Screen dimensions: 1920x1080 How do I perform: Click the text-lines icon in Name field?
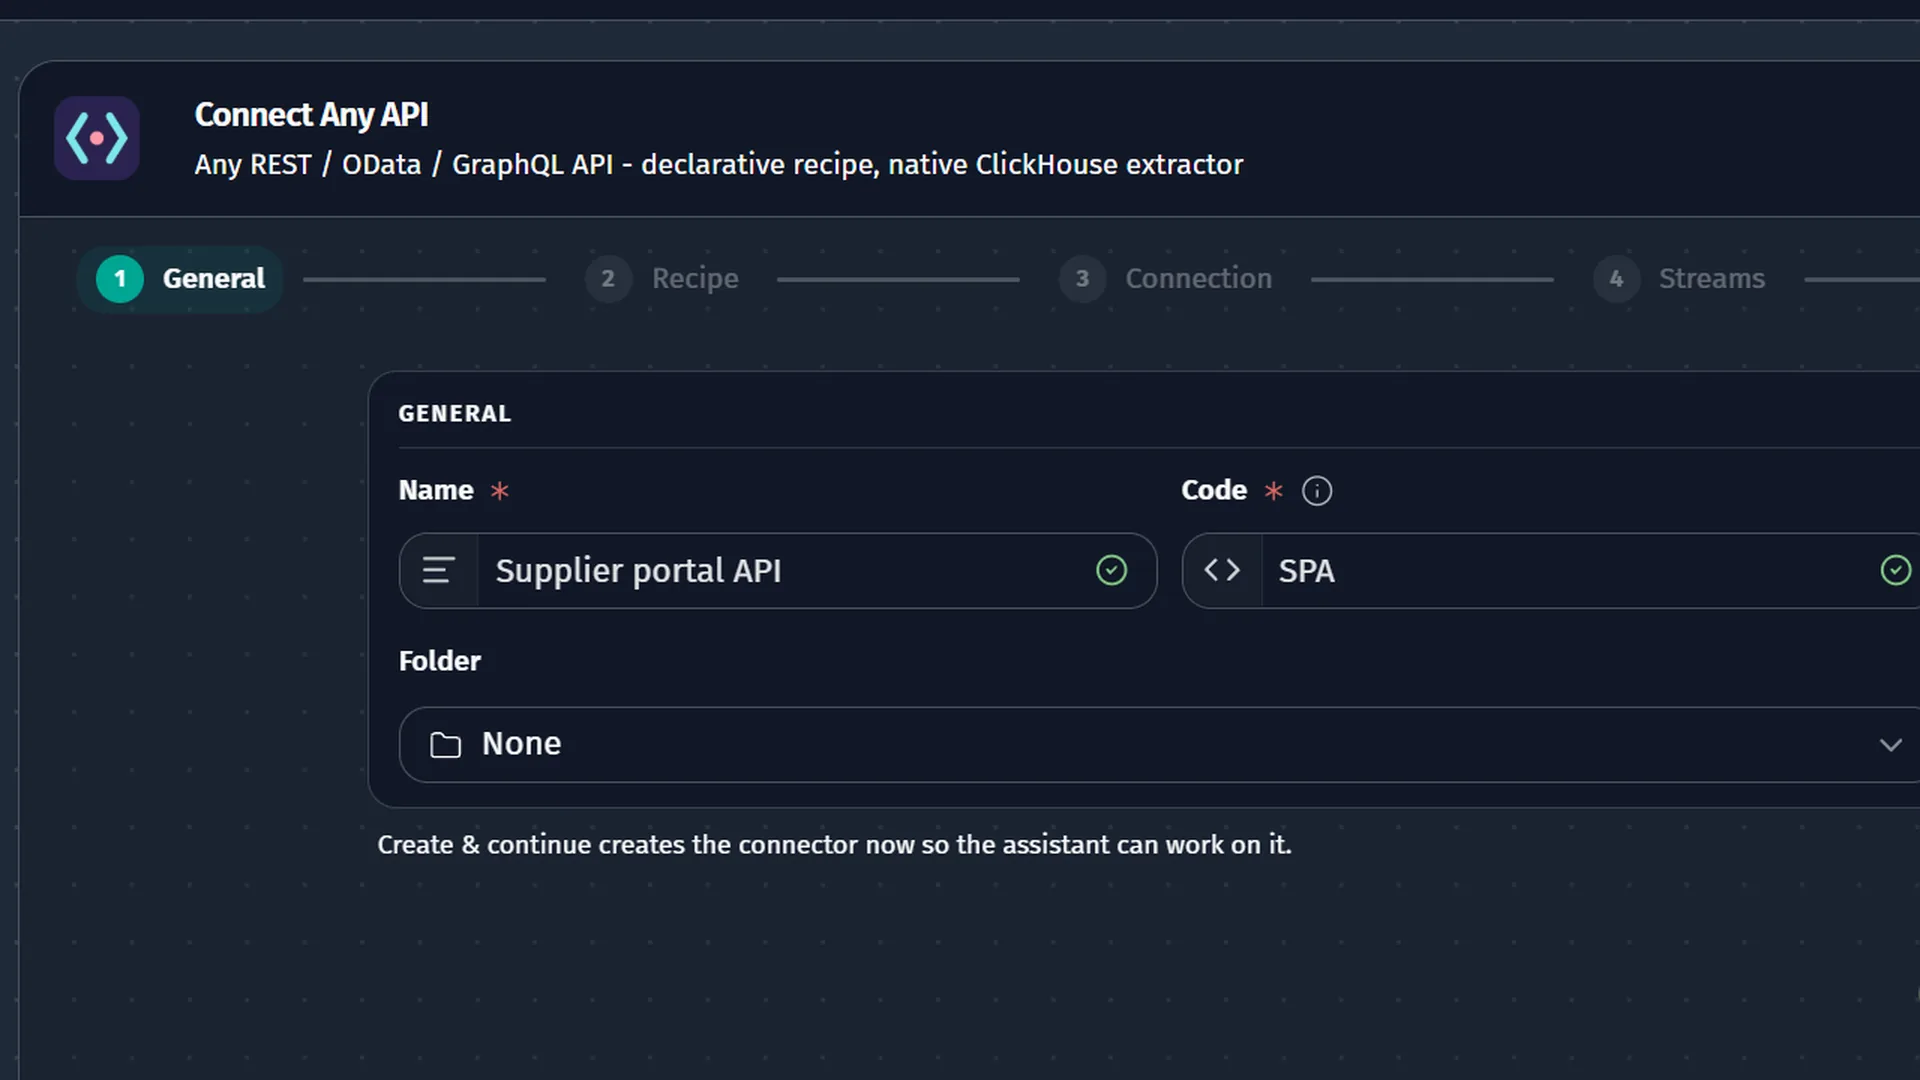tap(438, 571)
